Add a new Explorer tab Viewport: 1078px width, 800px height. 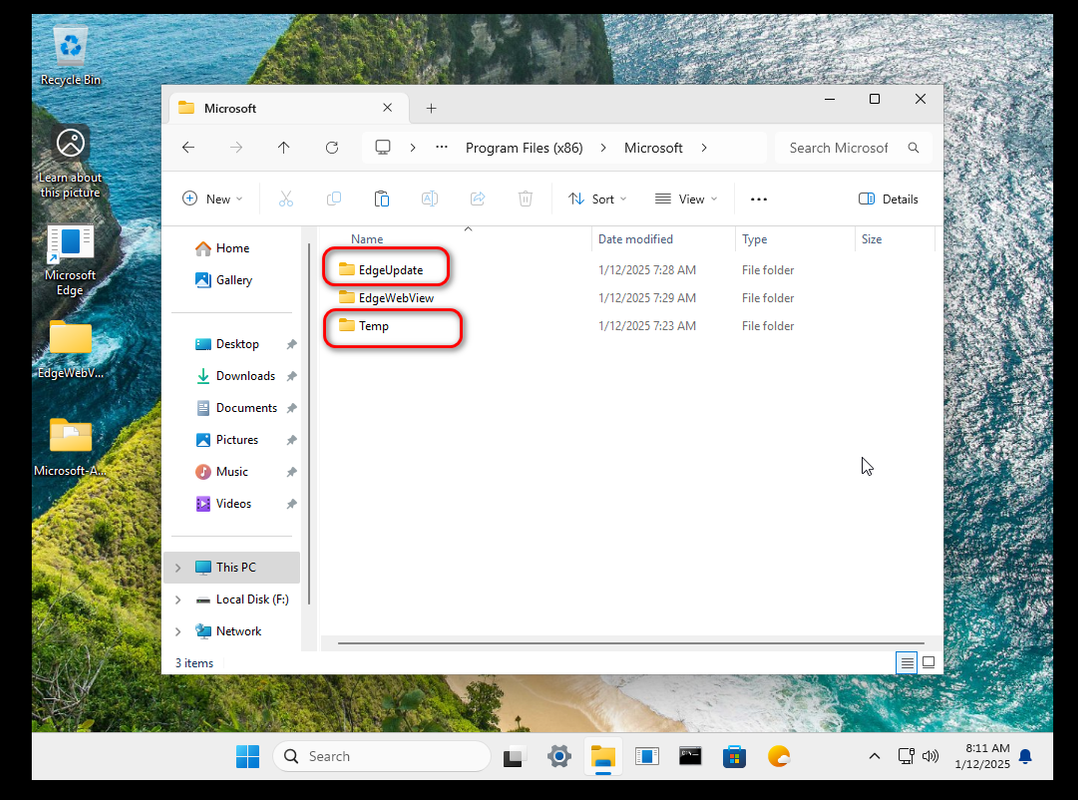pos(431,109)
